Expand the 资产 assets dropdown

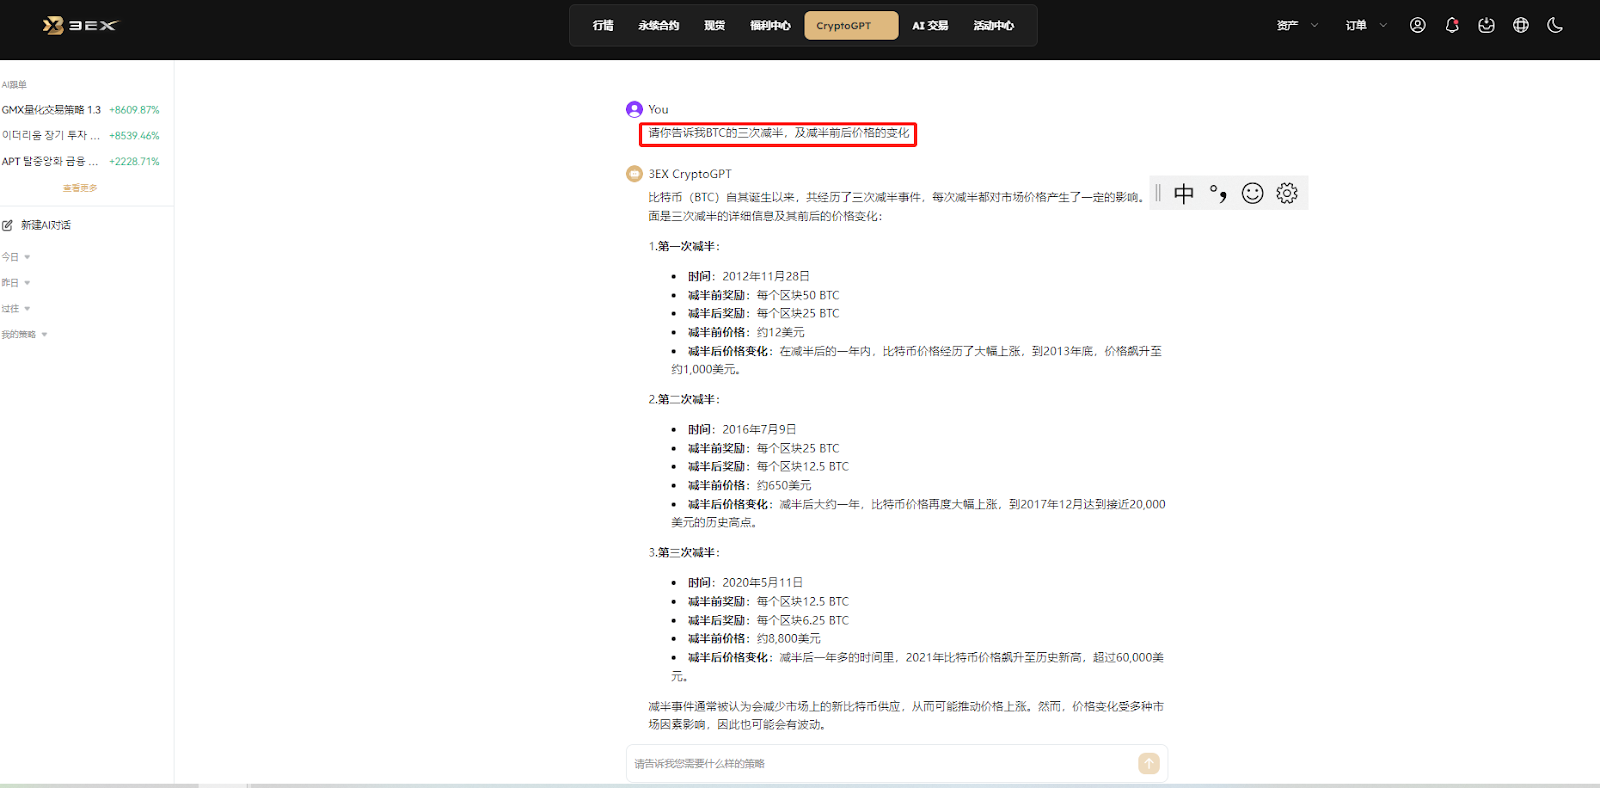(1297, 26)
